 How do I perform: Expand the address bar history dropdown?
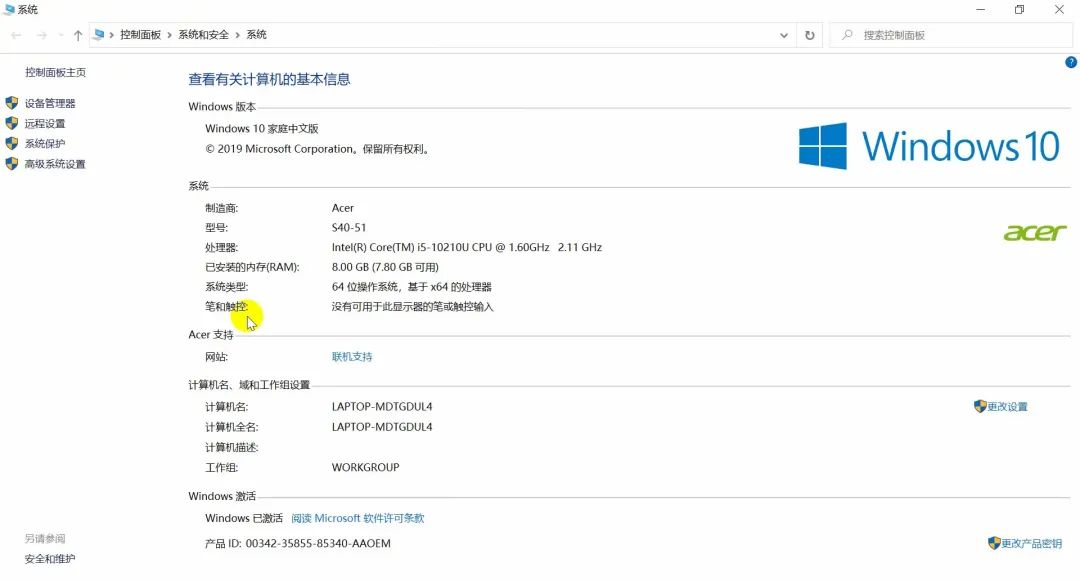pos(784,35)
